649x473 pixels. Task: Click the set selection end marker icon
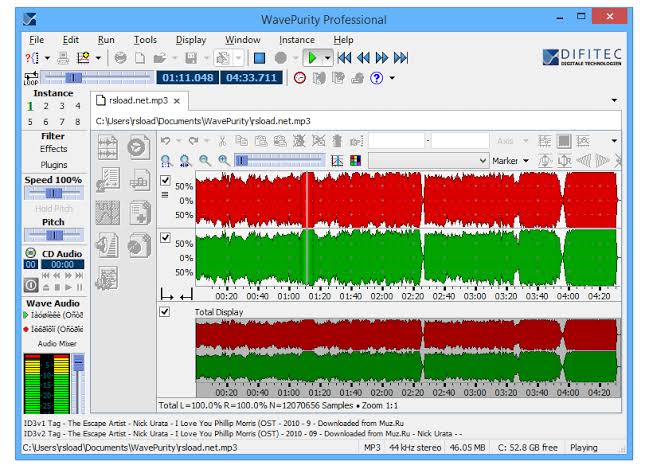(186, 295)
